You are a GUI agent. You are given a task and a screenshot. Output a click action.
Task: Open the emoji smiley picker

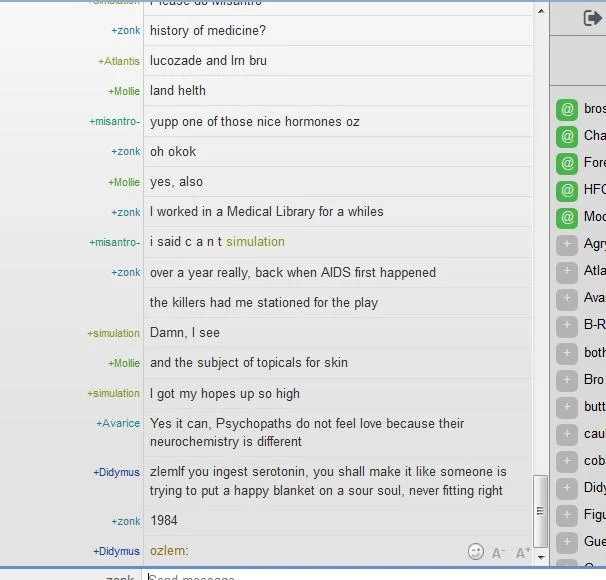[x=476, y=551]
